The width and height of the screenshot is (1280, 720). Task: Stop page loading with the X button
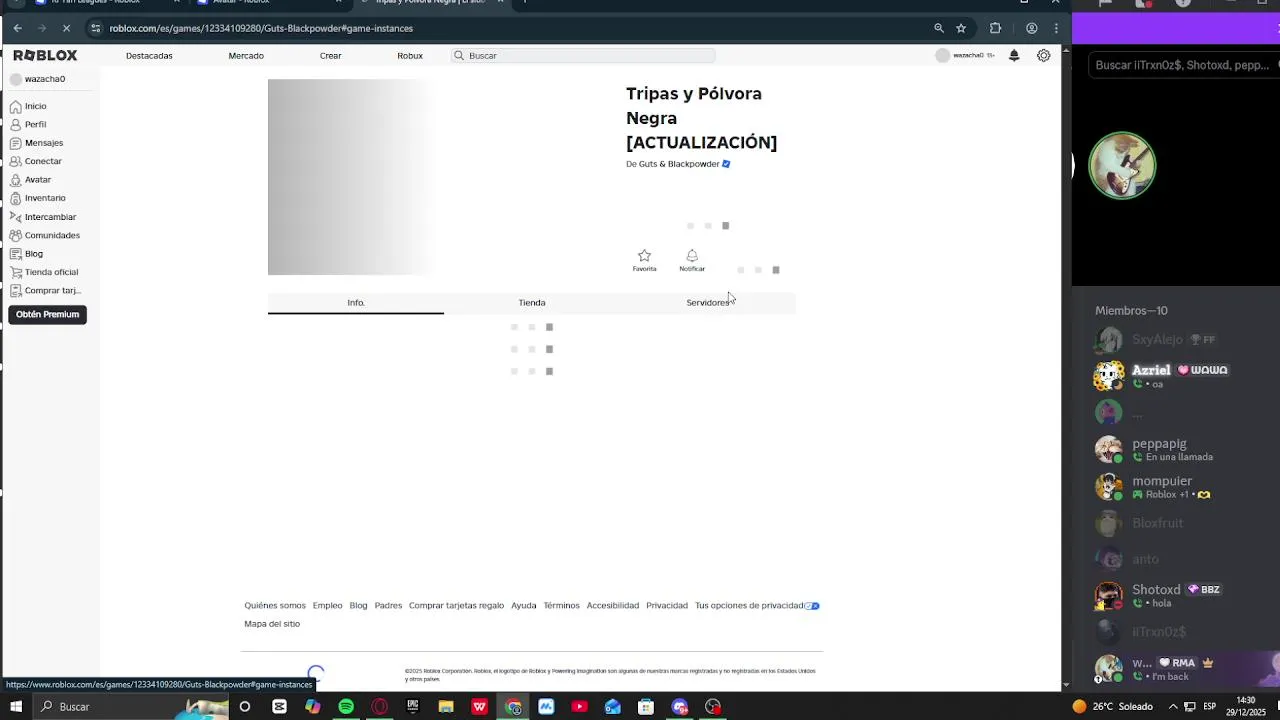66,28
